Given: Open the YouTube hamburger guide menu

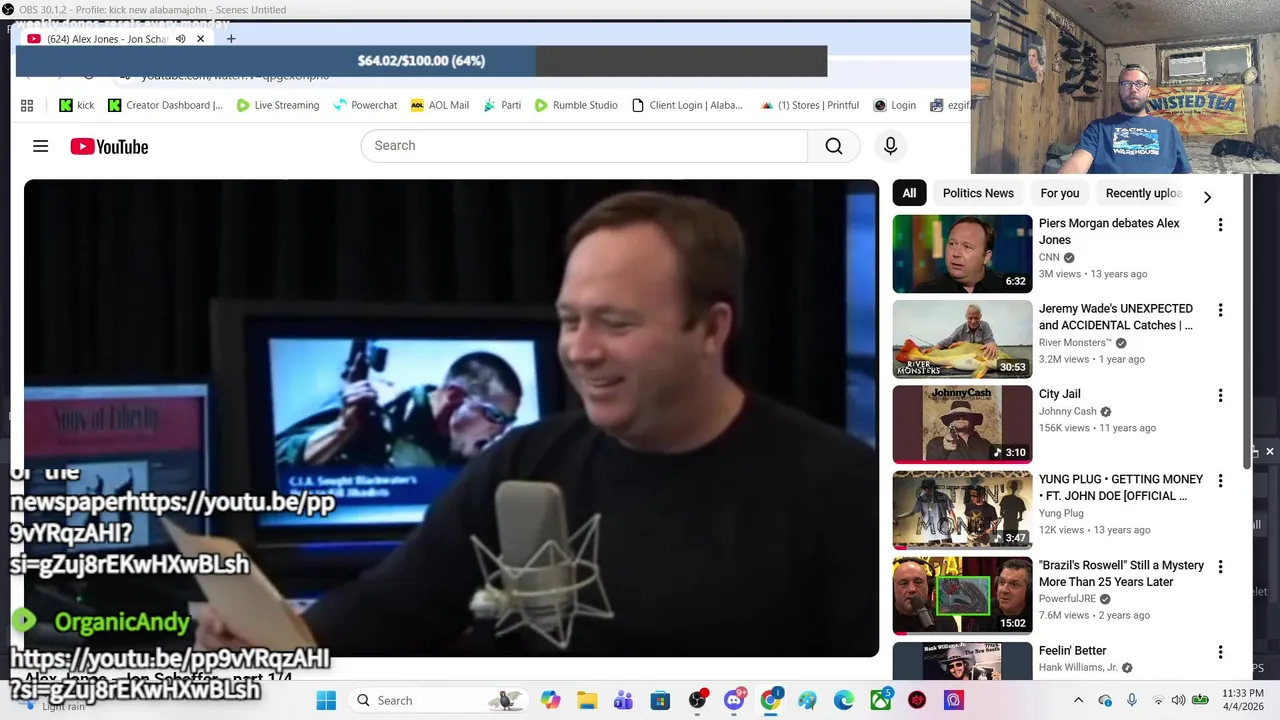Looking at the screenshot, I should point(40,146).
